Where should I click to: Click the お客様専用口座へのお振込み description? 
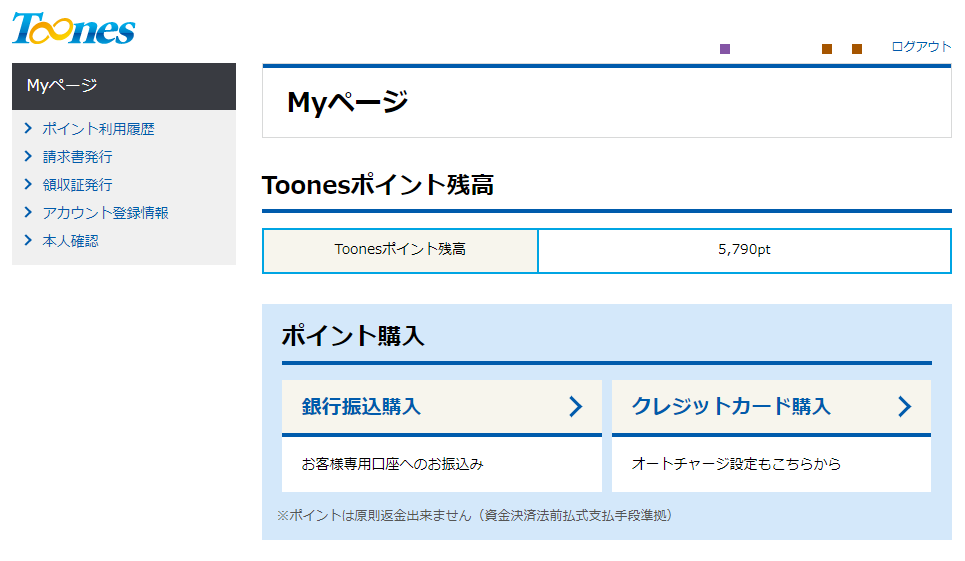pos(393,464)
